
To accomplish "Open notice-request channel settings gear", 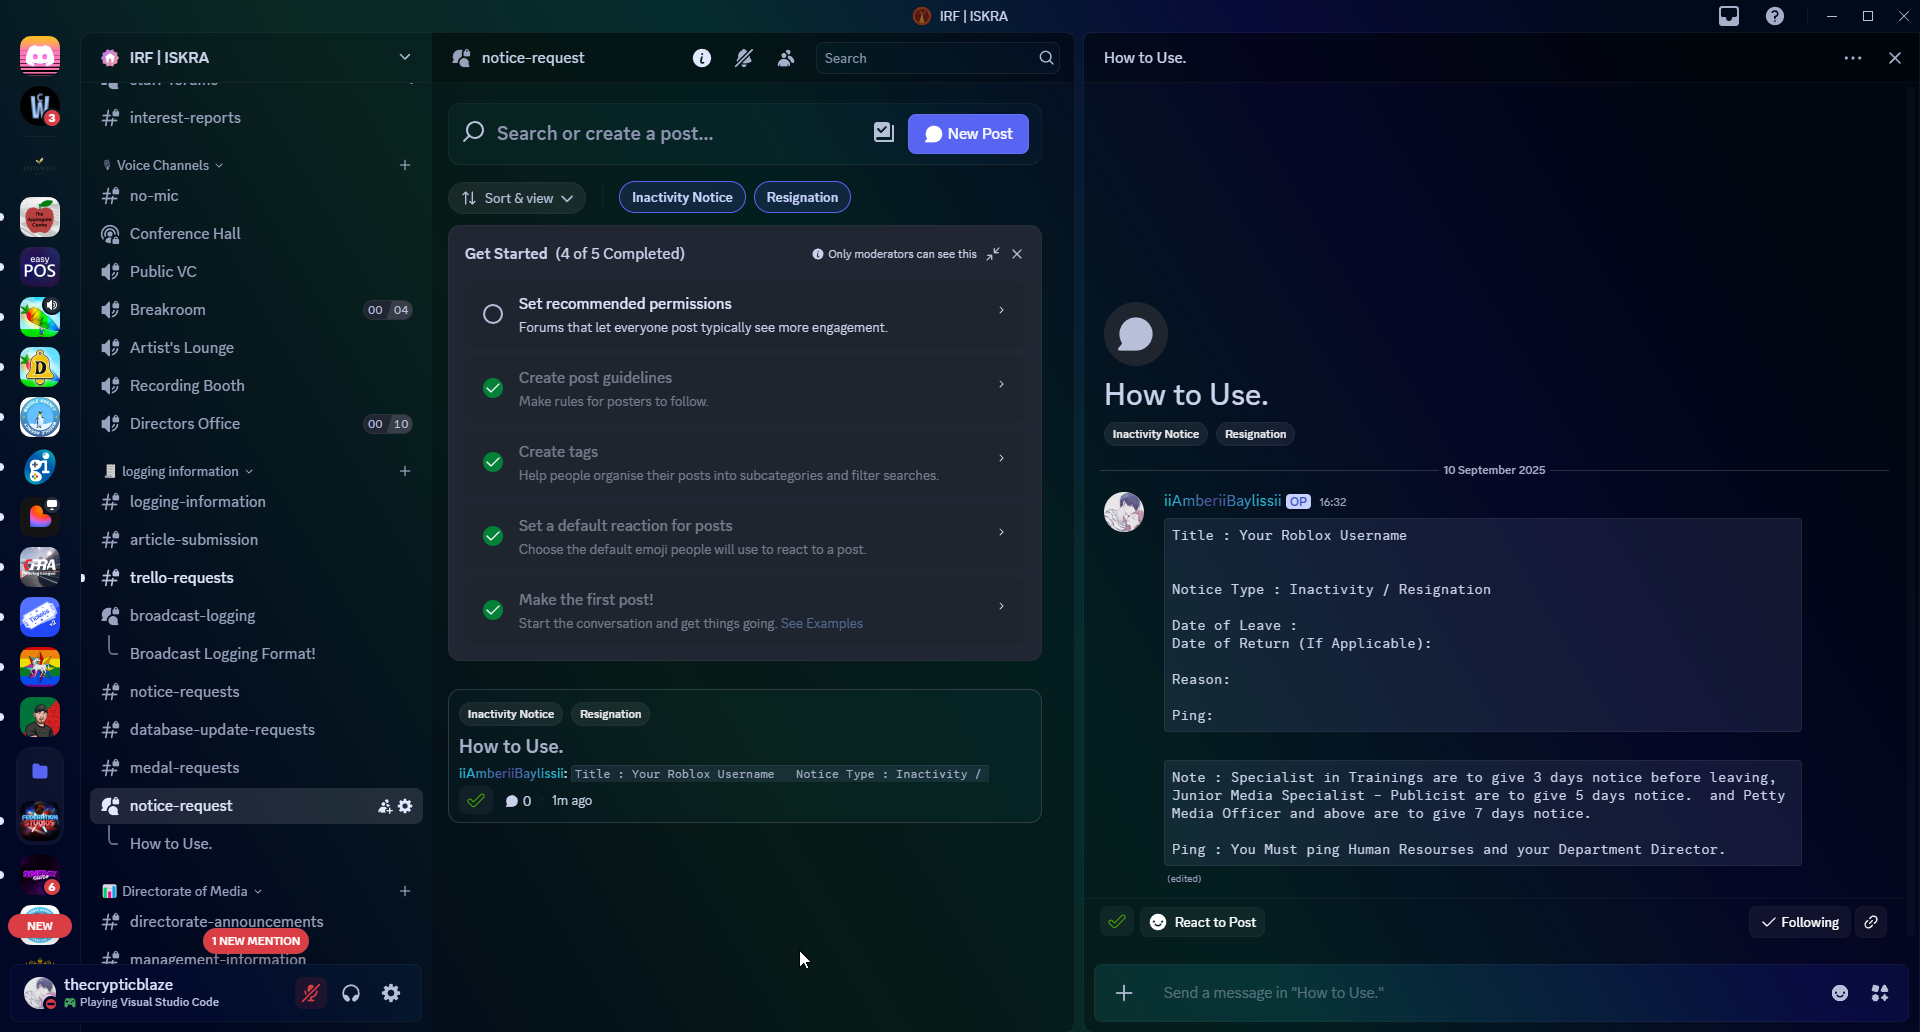I will 405,806.
